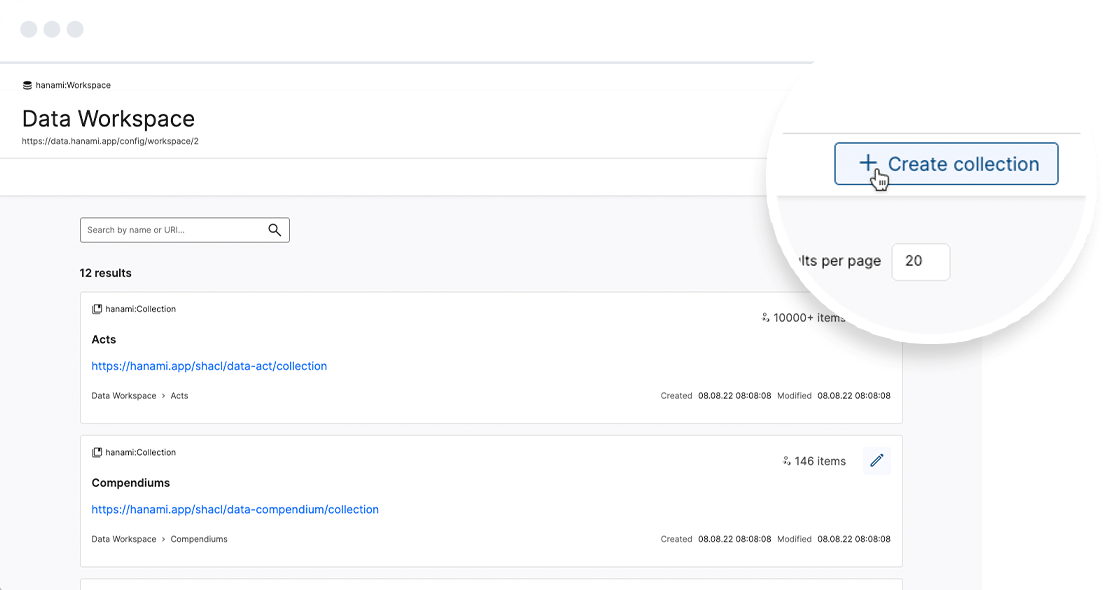The height and width of the screenshot is (590, 1103).
Task: Click Data Workspace breadcrumb in Compendiums card
Action: tap(124, 539)
